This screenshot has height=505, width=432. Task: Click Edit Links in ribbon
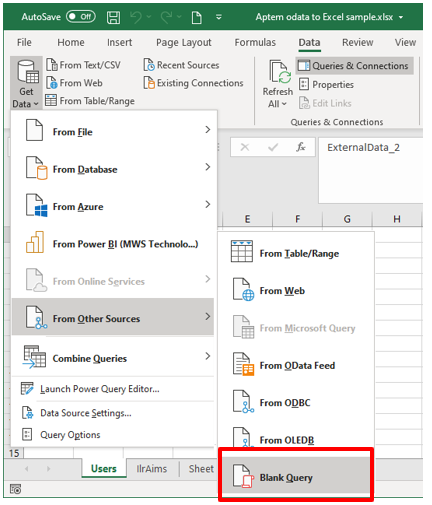pos(325,103)
